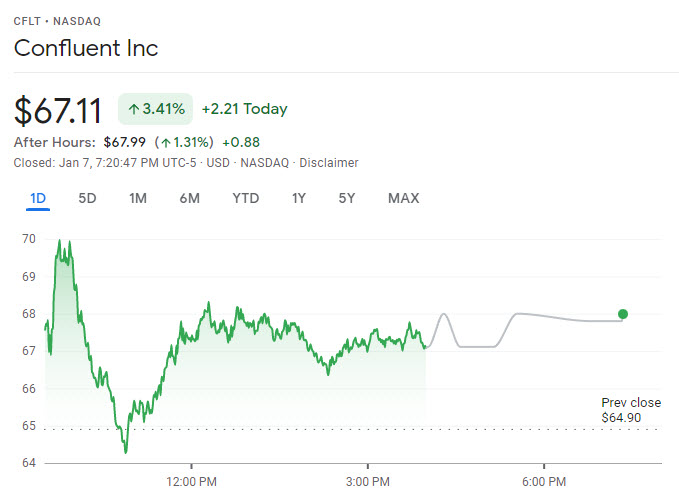Viewport: 679px width, 499px height.
Task: Click the green after-hours price dot
Action: tap(623, 314)
